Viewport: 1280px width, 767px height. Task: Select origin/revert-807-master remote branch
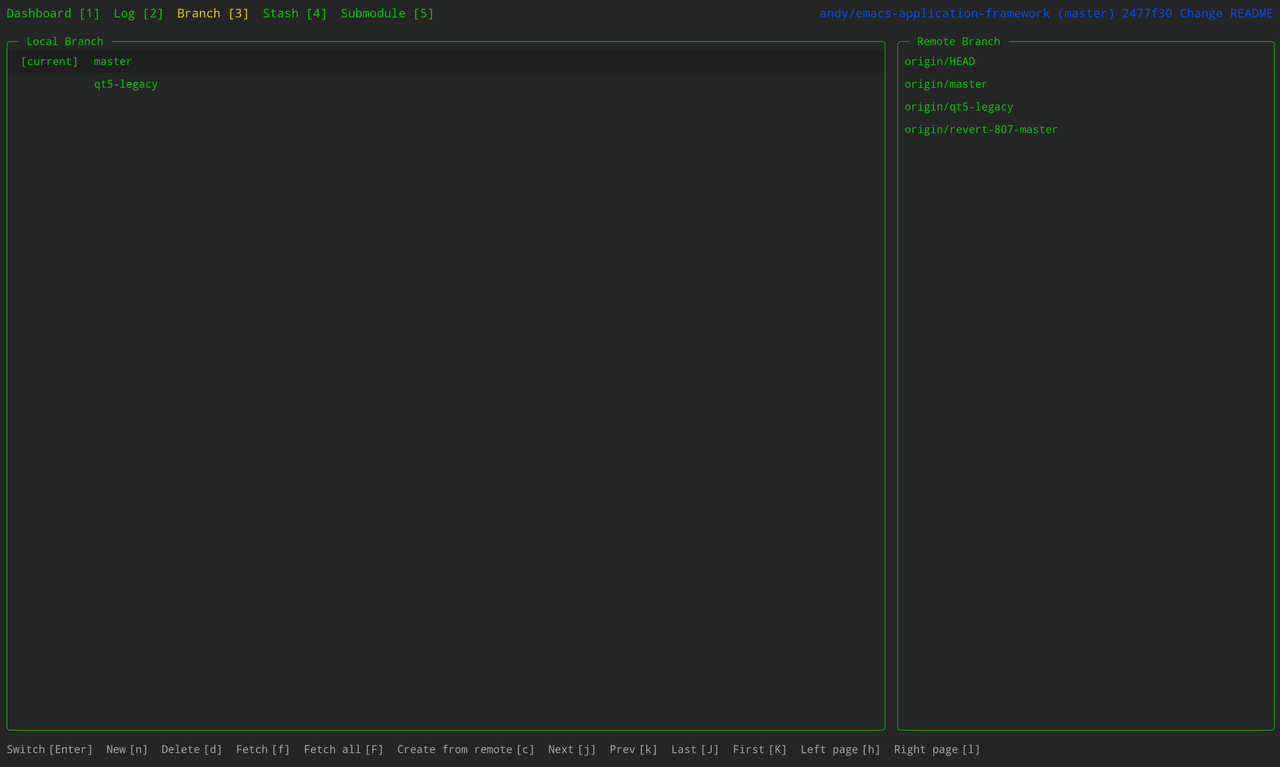(981, 130)
